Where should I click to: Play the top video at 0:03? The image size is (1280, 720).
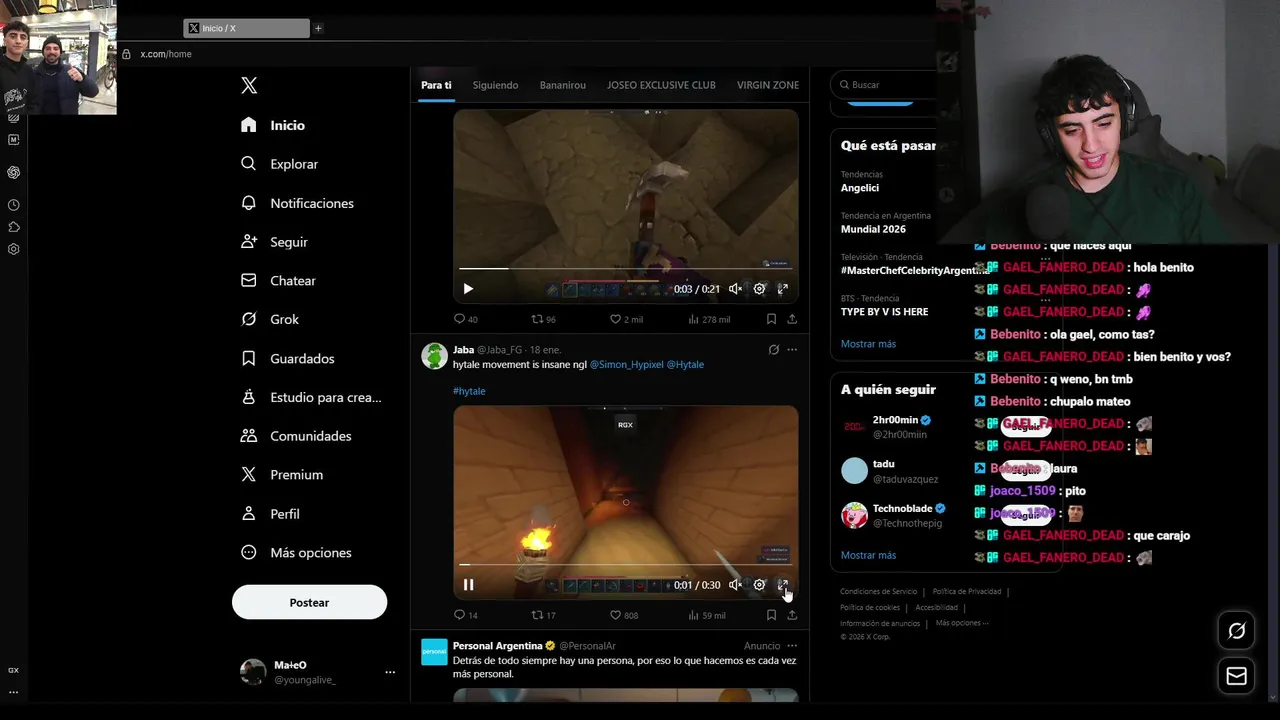click(468, 289)
